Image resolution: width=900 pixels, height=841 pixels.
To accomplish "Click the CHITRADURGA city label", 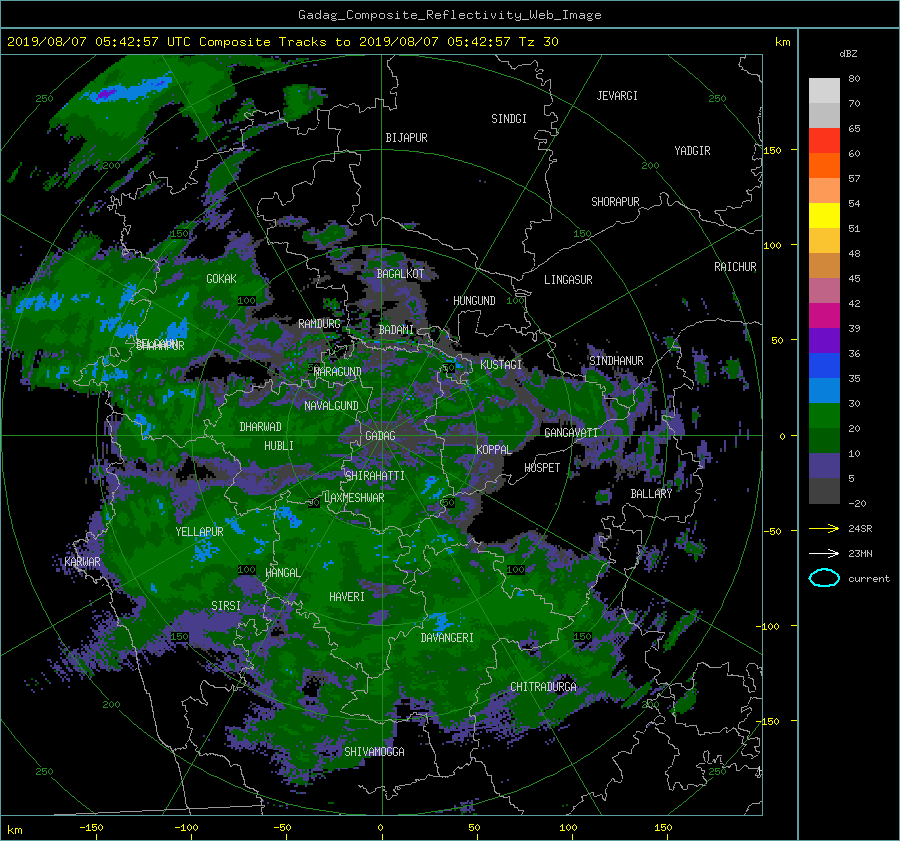I will point(544,687).
